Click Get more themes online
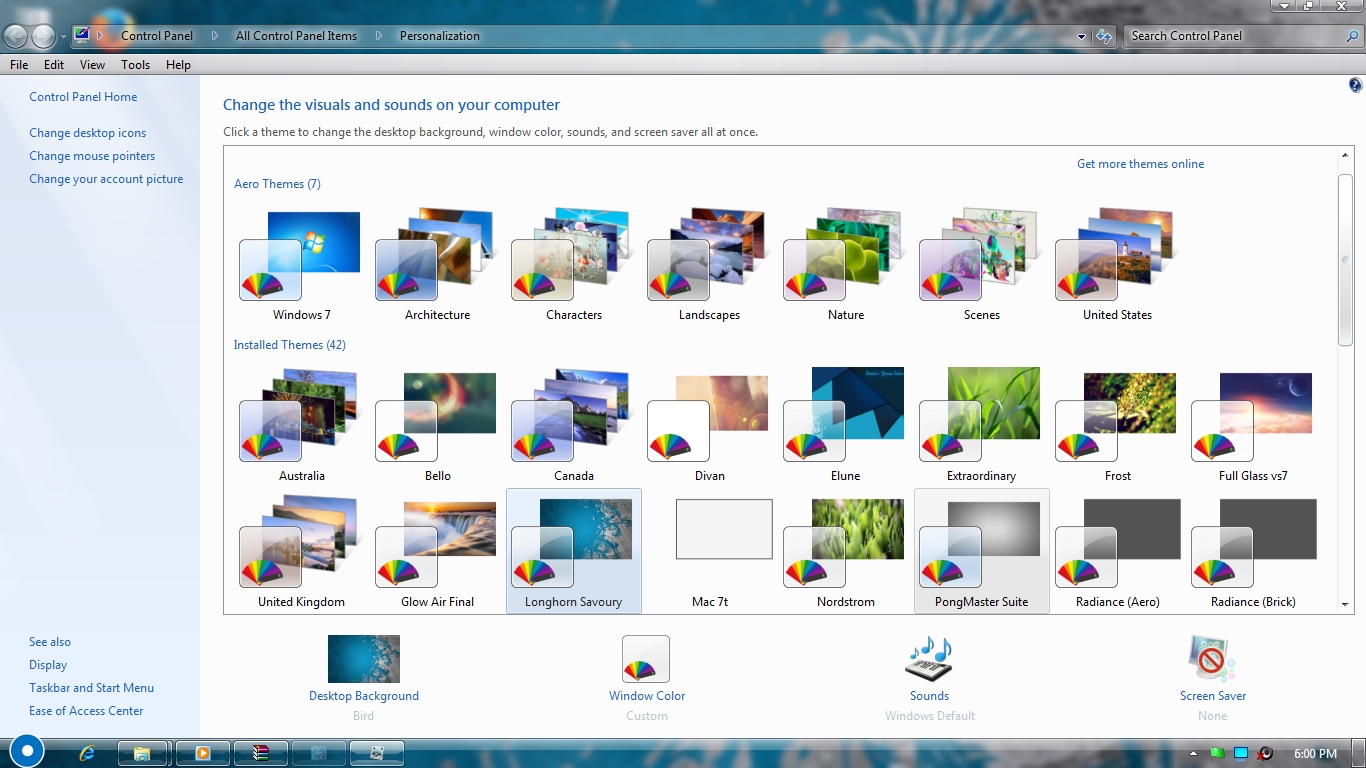The width and height of the screenshot is (1366, 768). 1140,164
